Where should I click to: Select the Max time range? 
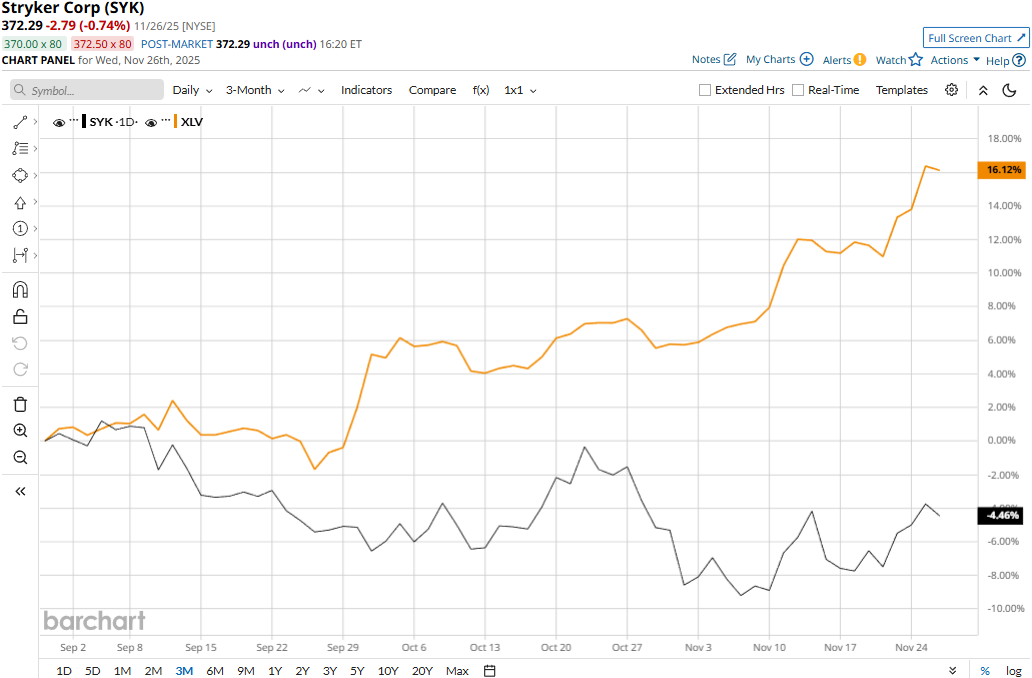pyautogui.click(x=457, y=671)
